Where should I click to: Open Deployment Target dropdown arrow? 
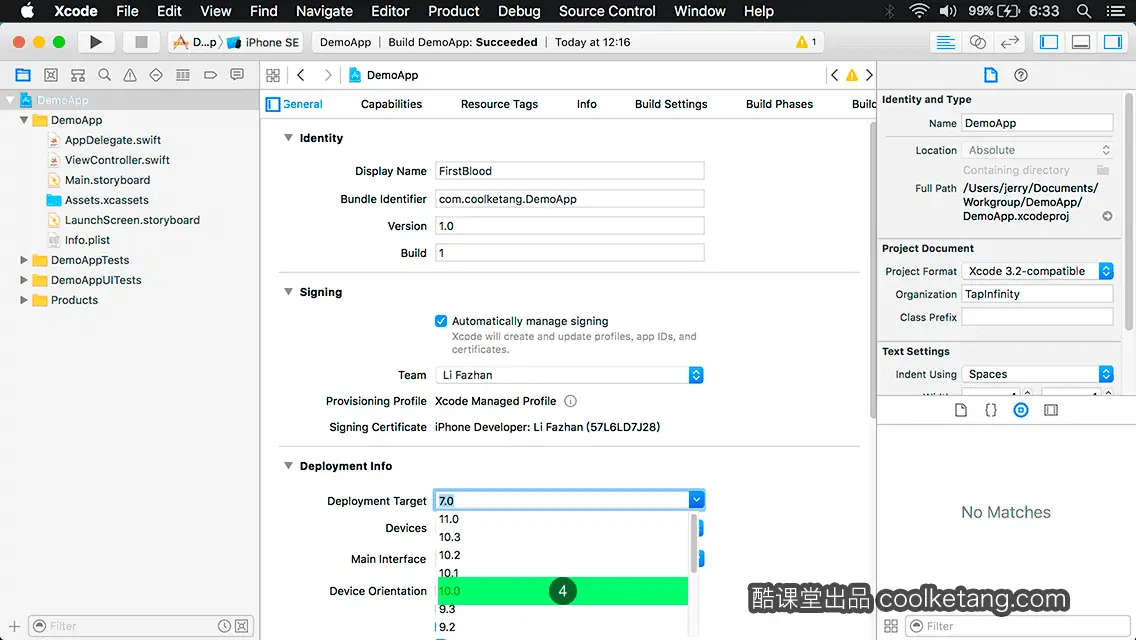(x=696, y=500)
